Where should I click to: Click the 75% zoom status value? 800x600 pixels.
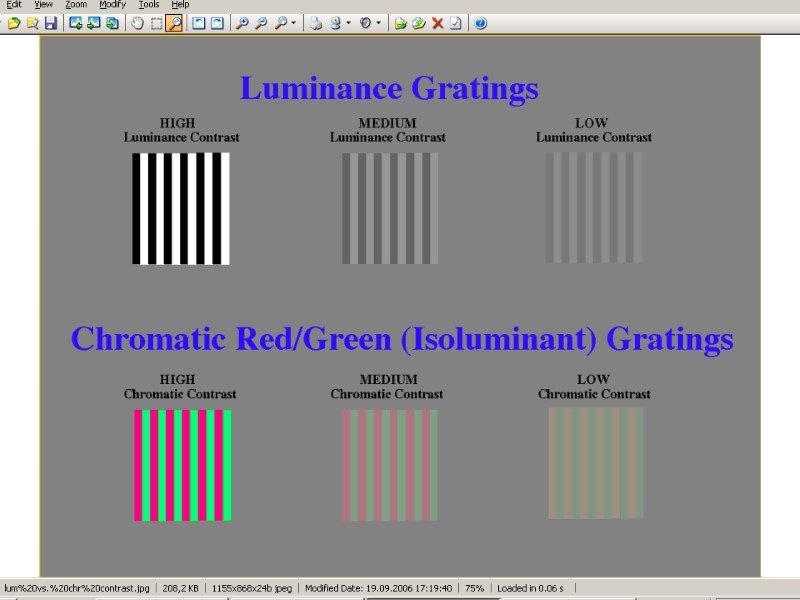point(474,588)
